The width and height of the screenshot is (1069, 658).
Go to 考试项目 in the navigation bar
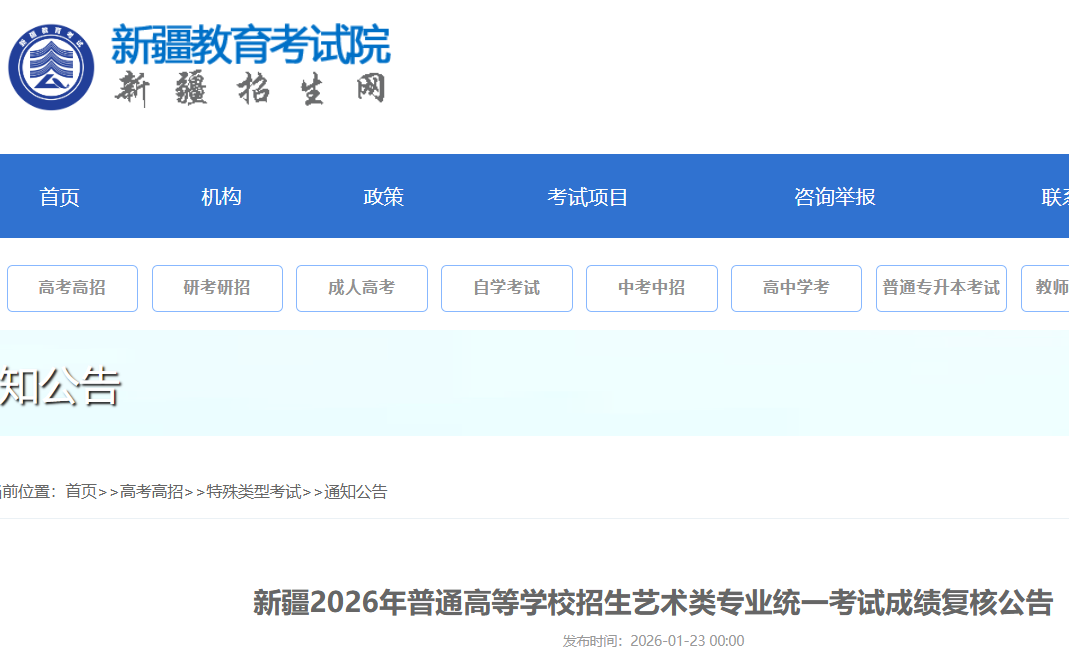coord(587,197)
